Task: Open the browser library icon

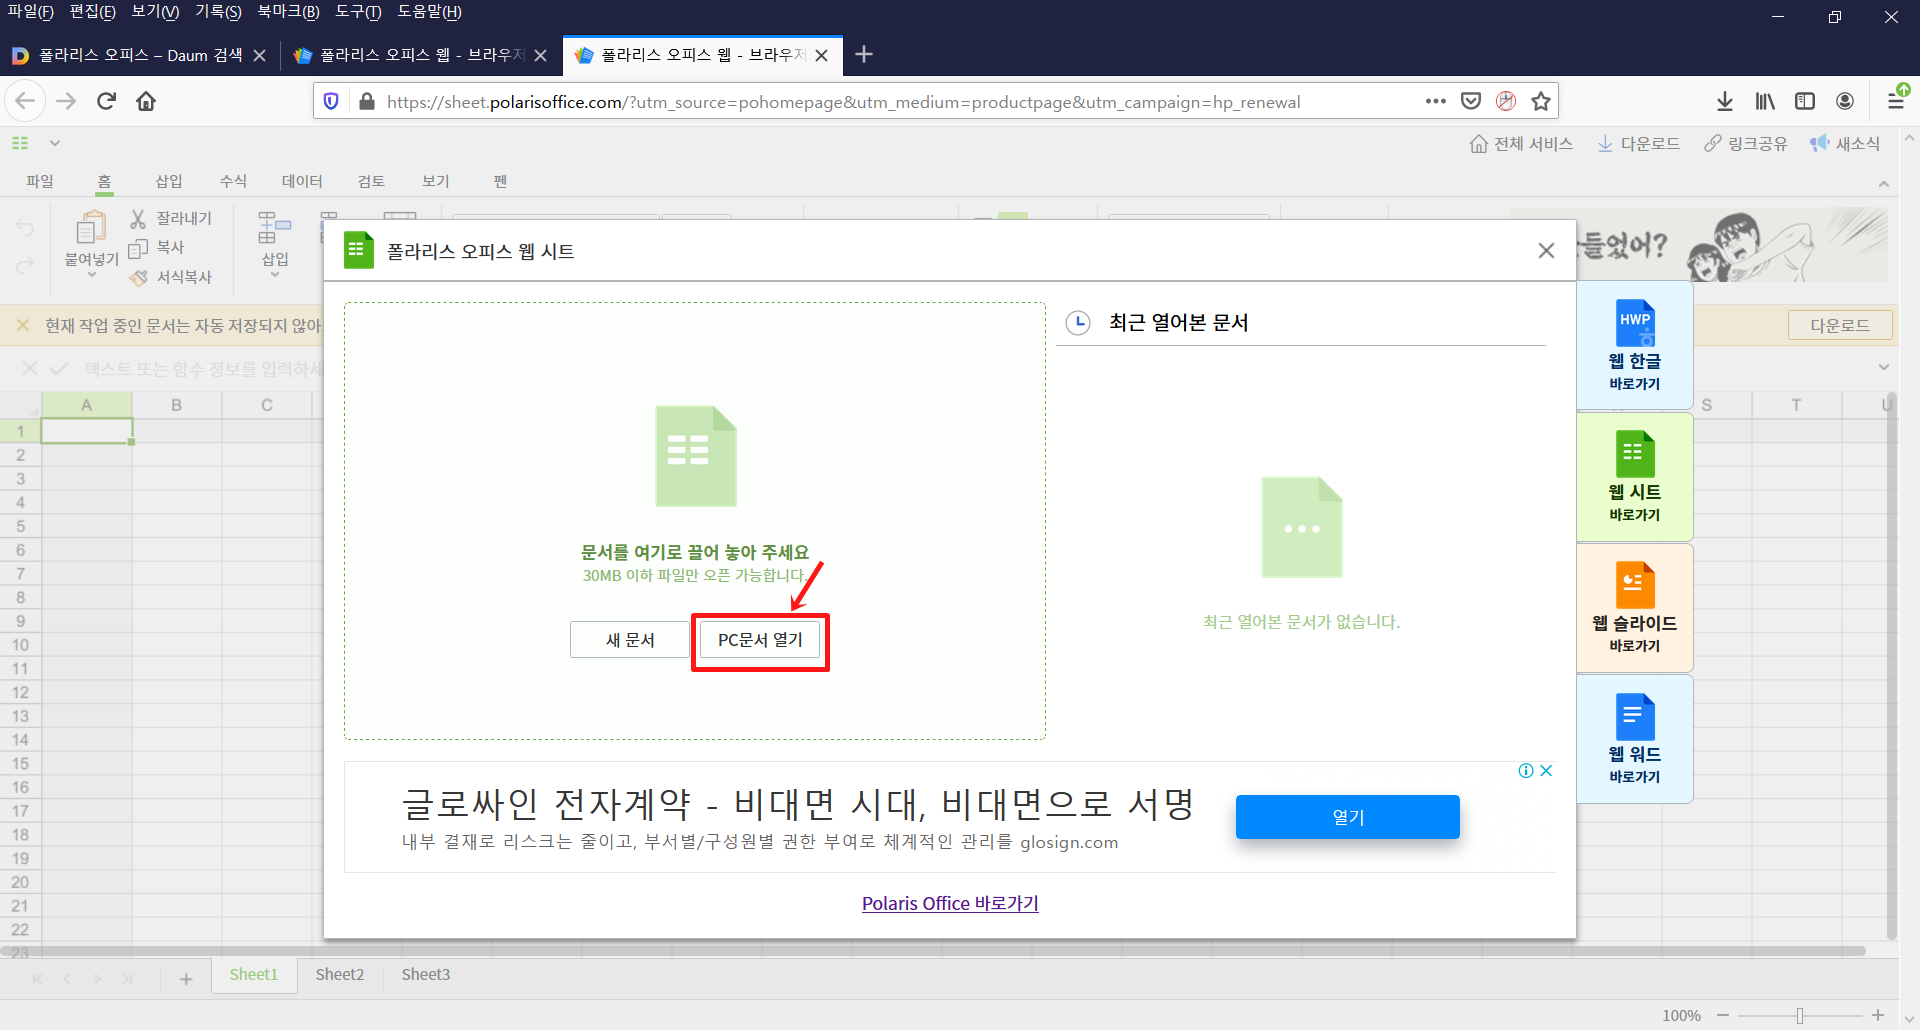Action: point(1765,101)
